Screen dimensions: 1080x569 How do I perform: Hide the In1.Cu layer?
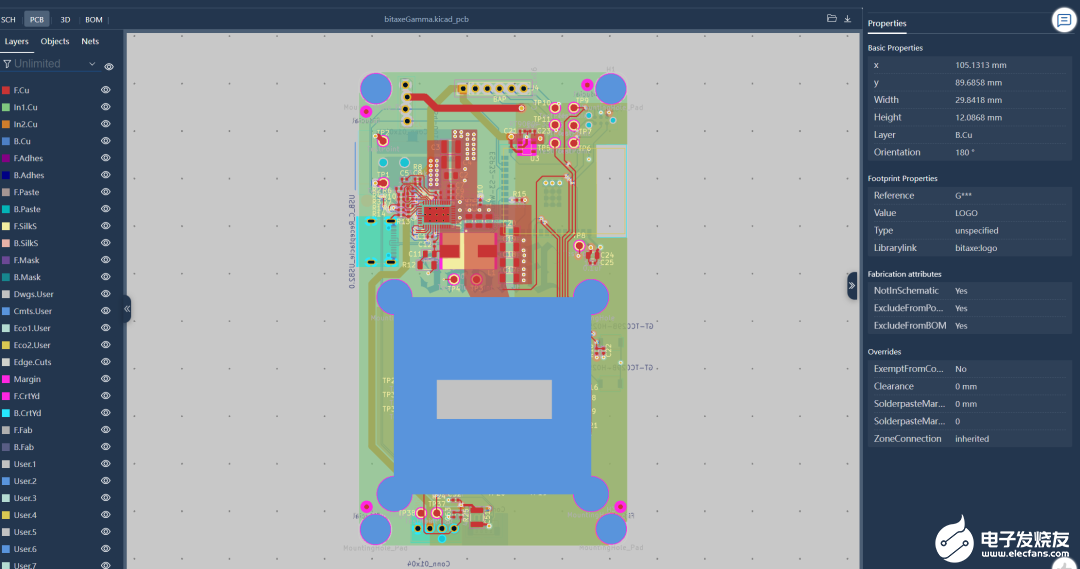105,107
